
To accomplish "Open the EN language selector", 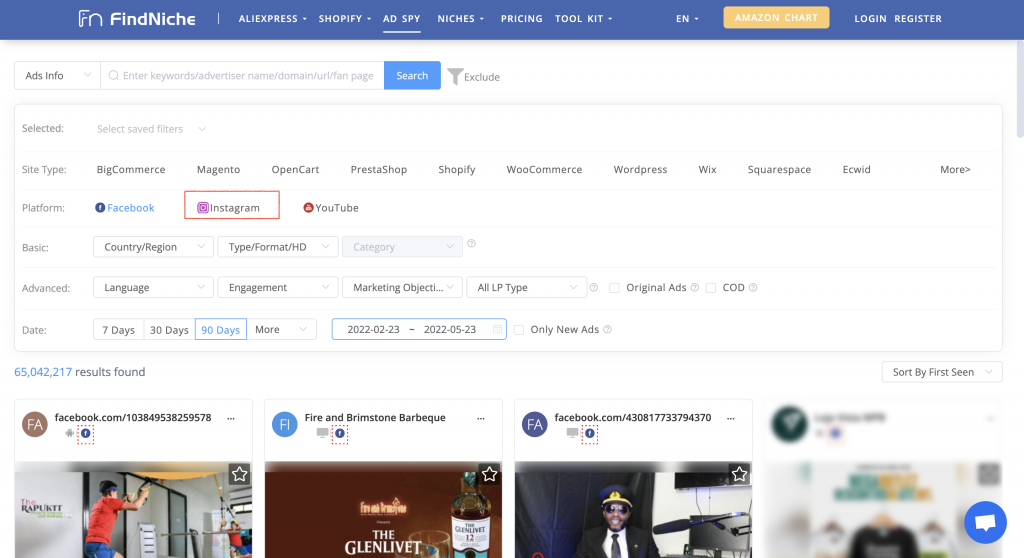I will point(687,18).
